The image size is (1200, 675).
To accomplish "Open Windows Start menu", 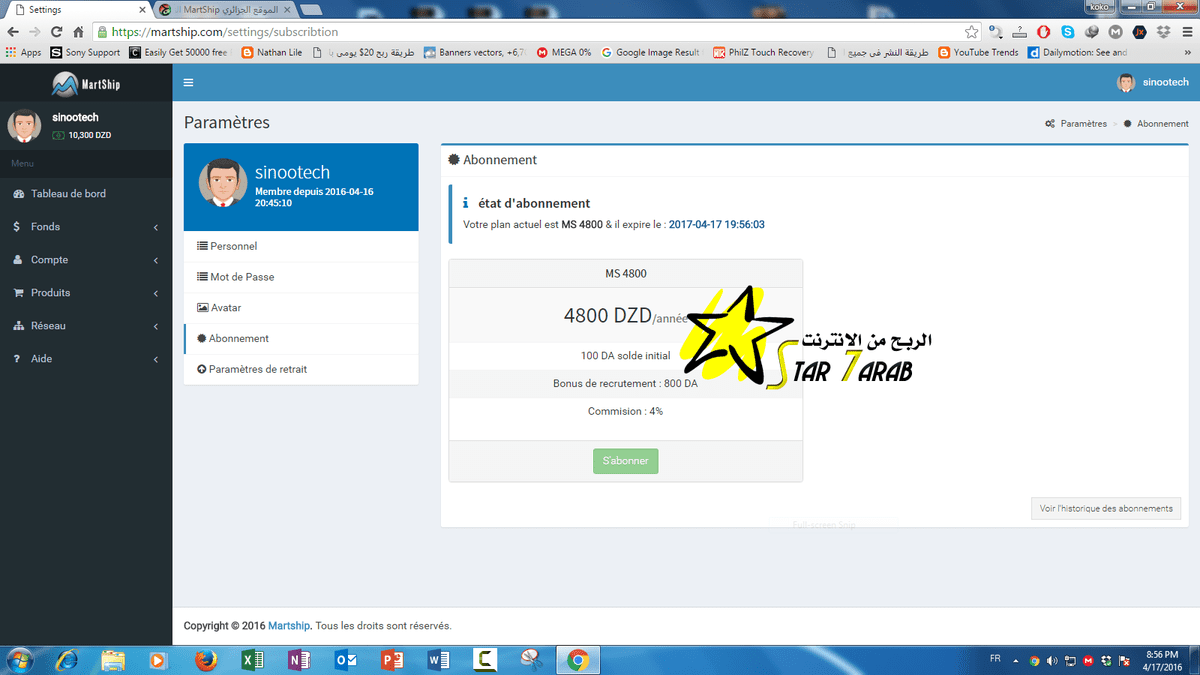I will pyautogui.click(x=19, y=660).
